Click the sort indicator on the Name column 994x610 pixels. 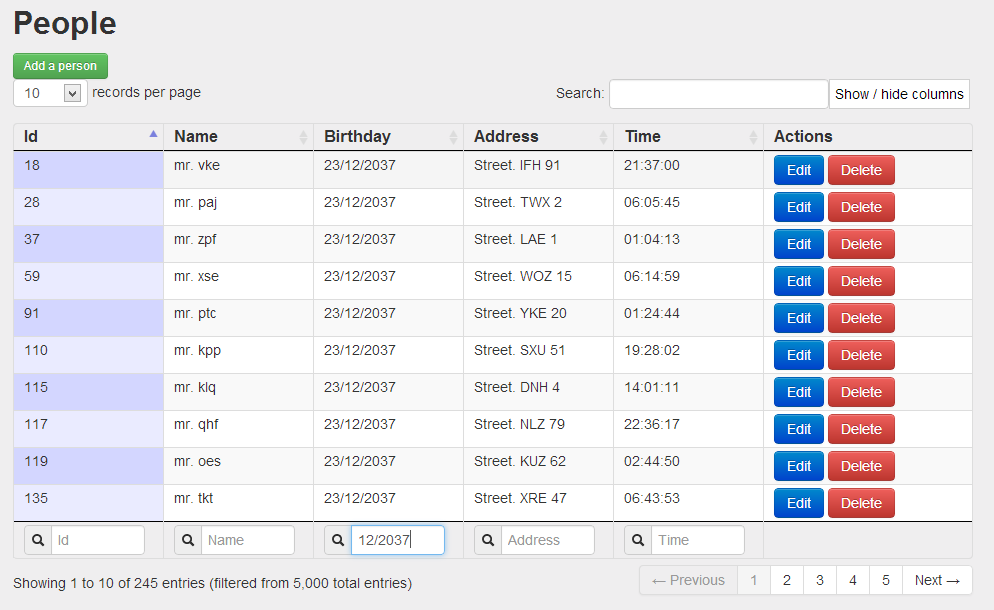click(302, 136)
